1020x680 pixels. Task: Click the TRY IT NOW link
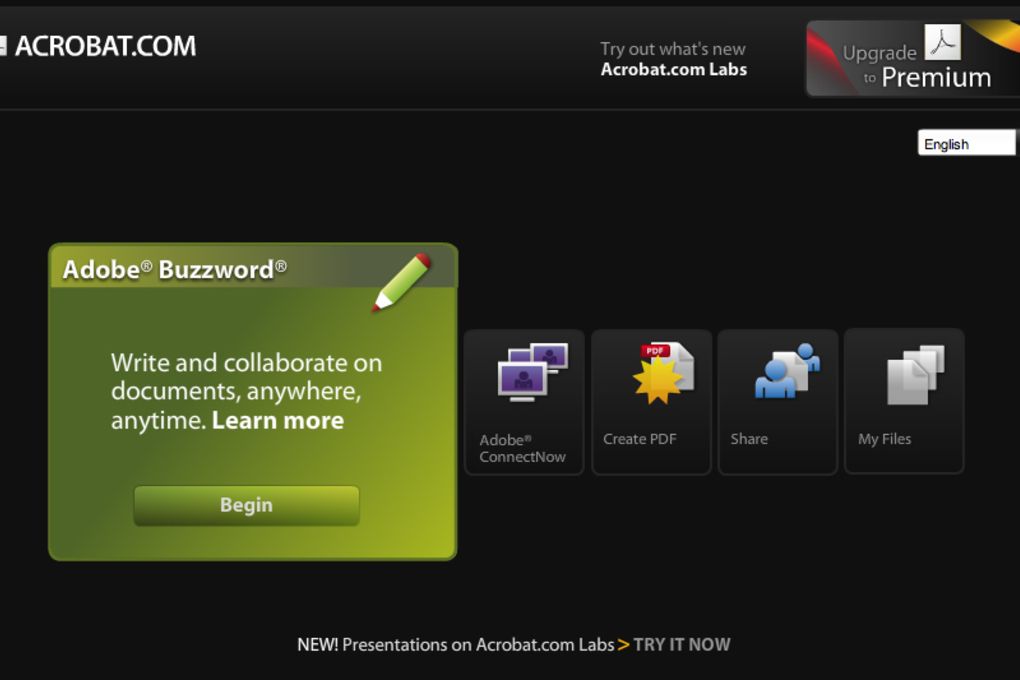(x=682, y=645)
